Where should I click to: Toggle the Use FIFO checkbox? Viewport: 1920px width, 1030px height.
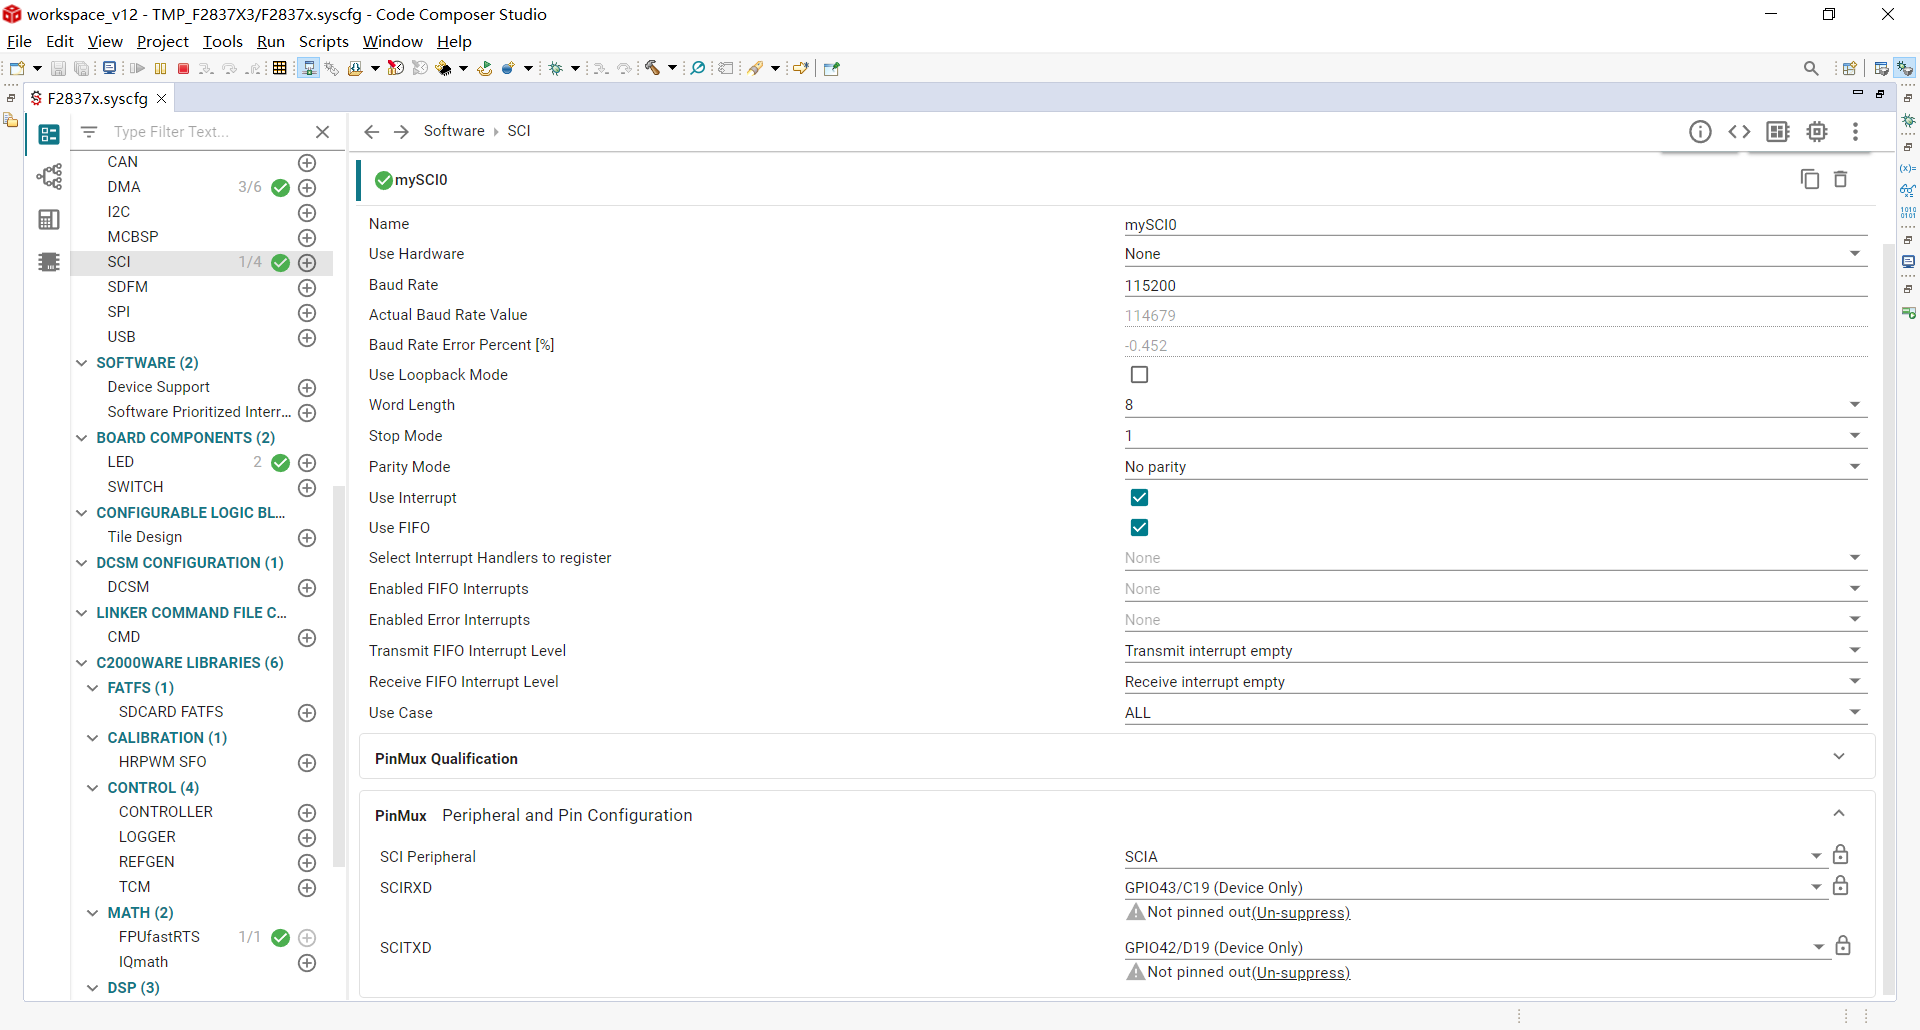coord(1139,528)
